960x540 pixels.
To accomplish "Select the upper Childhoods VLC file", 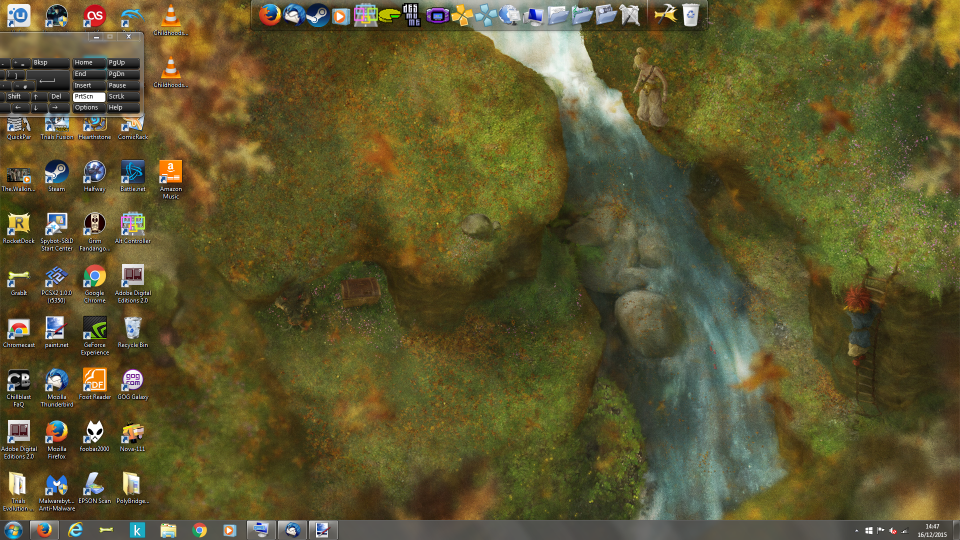I will pos(170,20).
